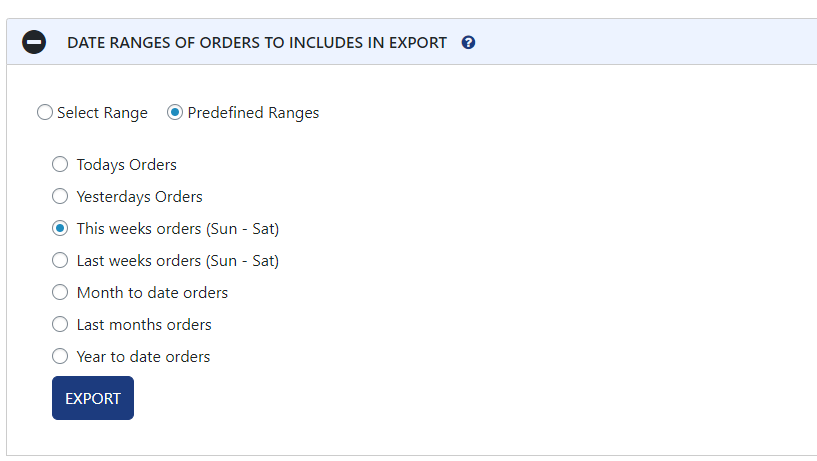Collapse the date ranges section via minus icon
817x461 pixels.
[x=34, y=43]
